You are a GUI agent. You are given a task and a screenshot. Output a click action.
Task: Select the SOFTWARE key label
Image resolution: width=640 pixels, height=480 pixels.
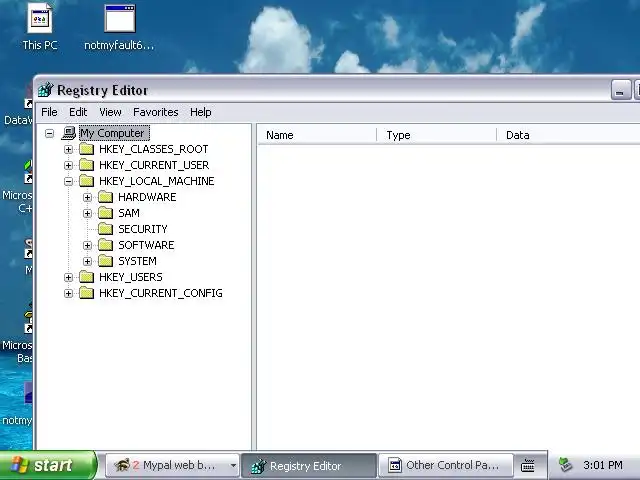coord(146,245)
